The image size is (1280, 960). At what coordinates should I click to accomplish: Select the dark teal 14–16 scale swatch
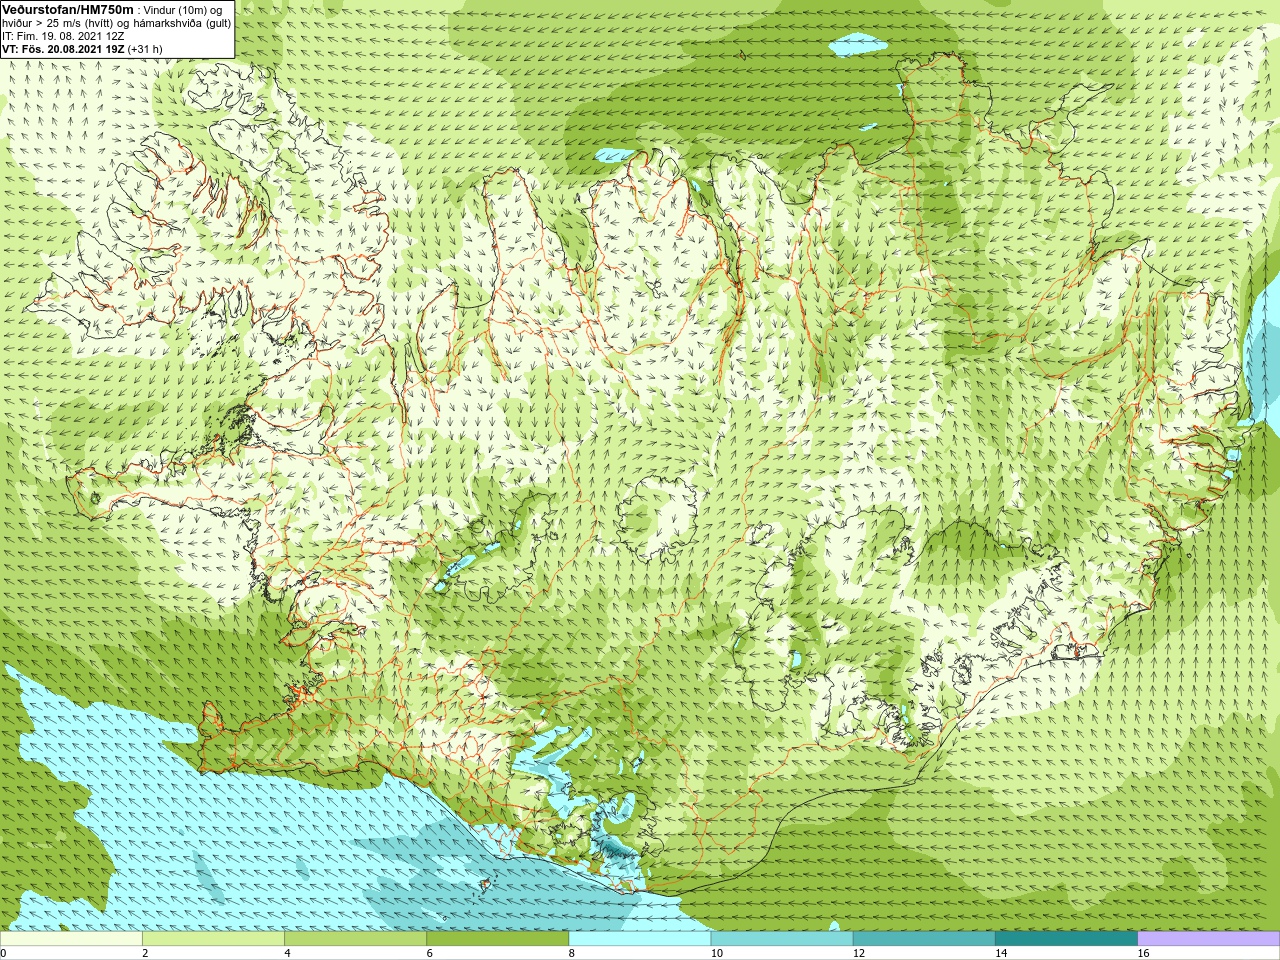click(1066, 939)
